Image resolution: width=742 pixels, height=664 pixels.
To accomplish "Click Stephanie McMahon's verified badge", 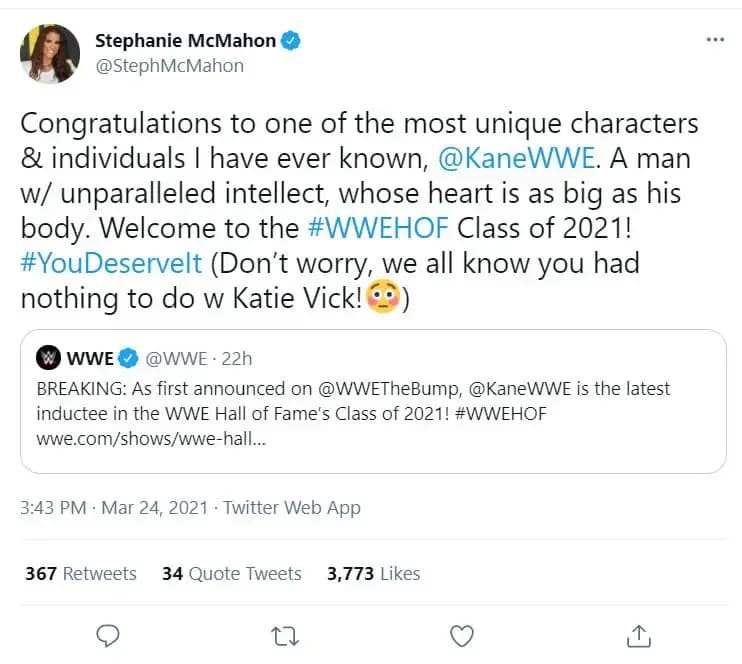I will [291, 41].
